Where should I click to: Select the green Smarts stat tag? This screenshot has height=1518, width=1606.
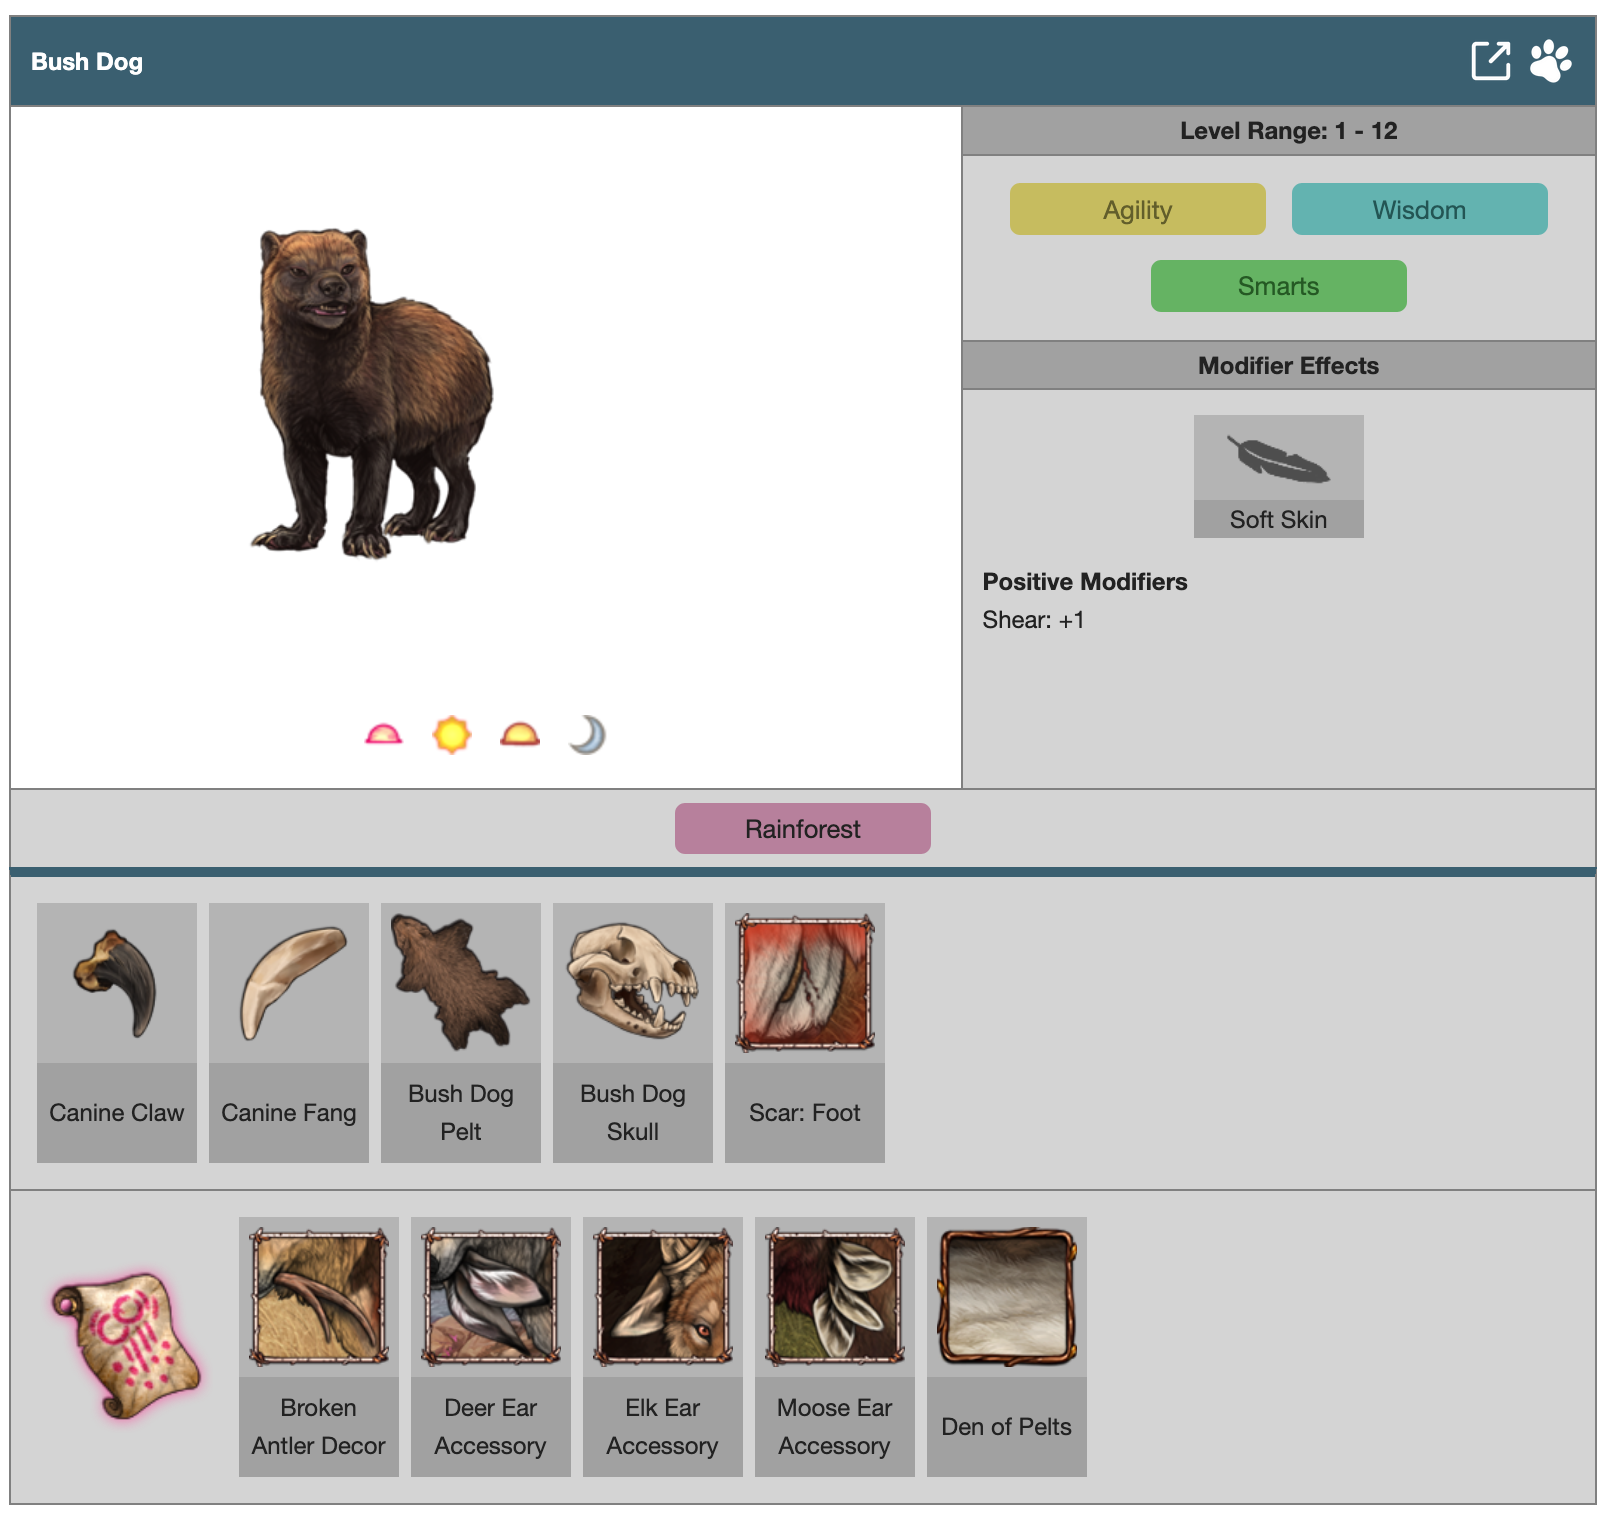1278,286
